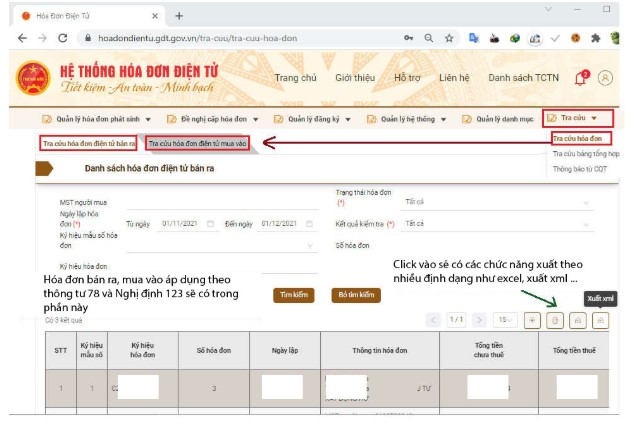
Task: Open Trạng thái hóa đơn dropdown
Action: pos(497,202)
